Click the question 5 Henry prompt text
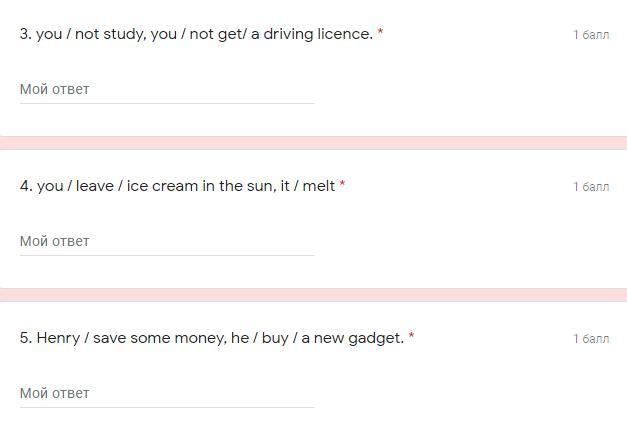627x436 pixels. click(212, 338)
